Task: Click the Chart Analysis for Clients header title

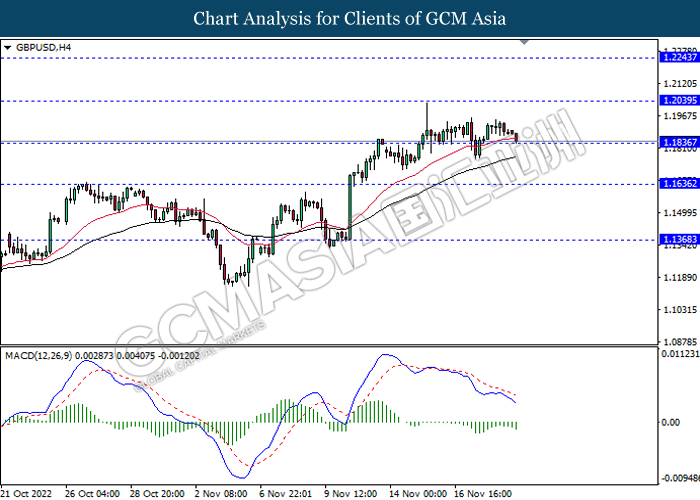Action: [x=350, y=19]
